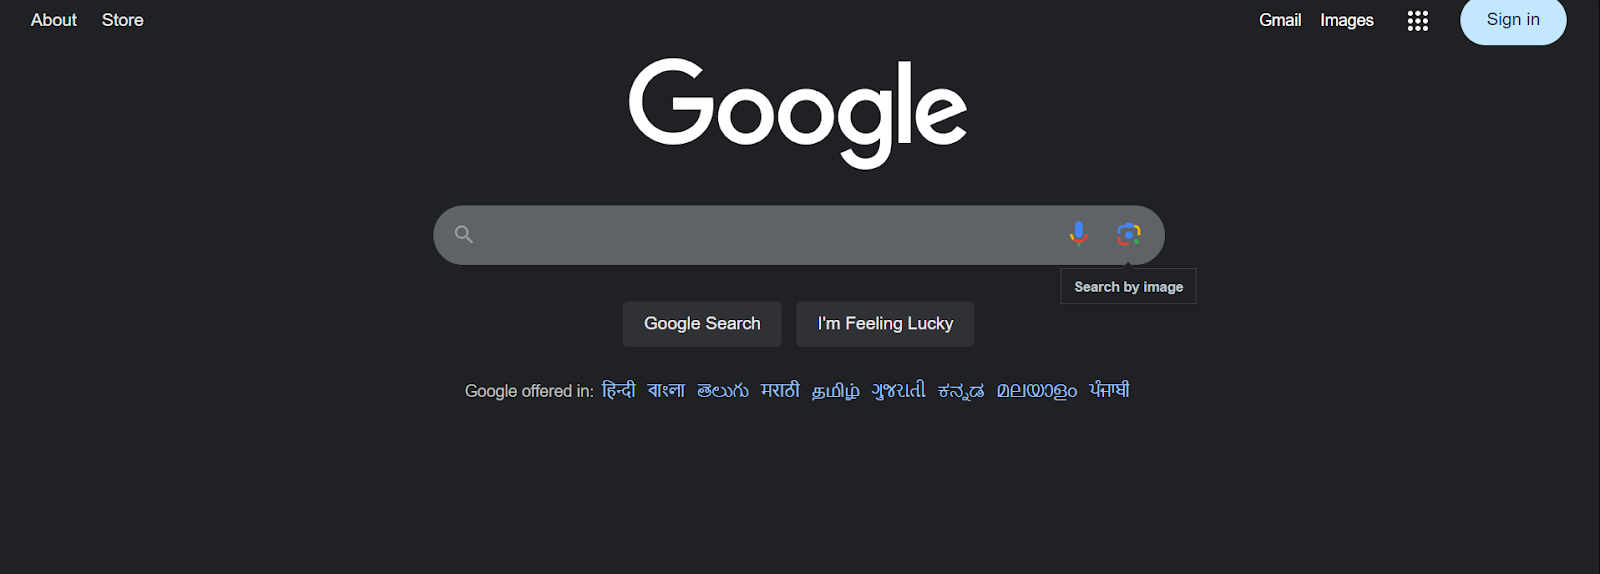Select the Marathi (मराठी) language link
Screen dimensions: 1600x574
coord(780,390)
